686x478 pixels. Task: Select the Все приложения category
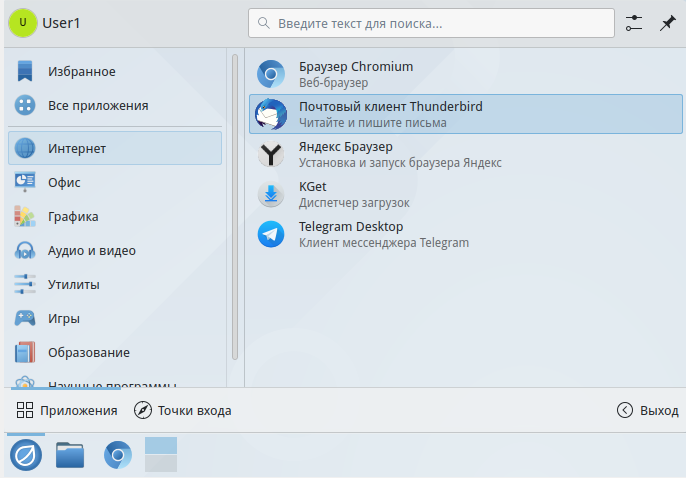(x=97, y=105)
